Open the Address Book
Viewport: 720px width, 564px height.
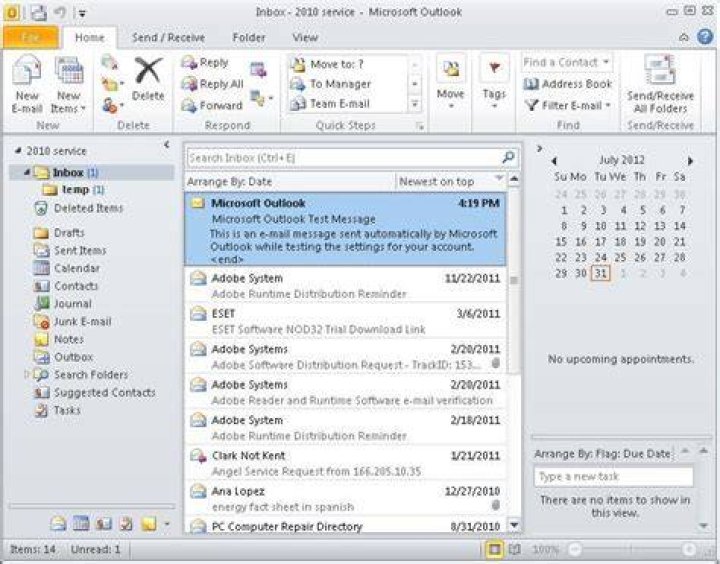click(x=568, y=84)
